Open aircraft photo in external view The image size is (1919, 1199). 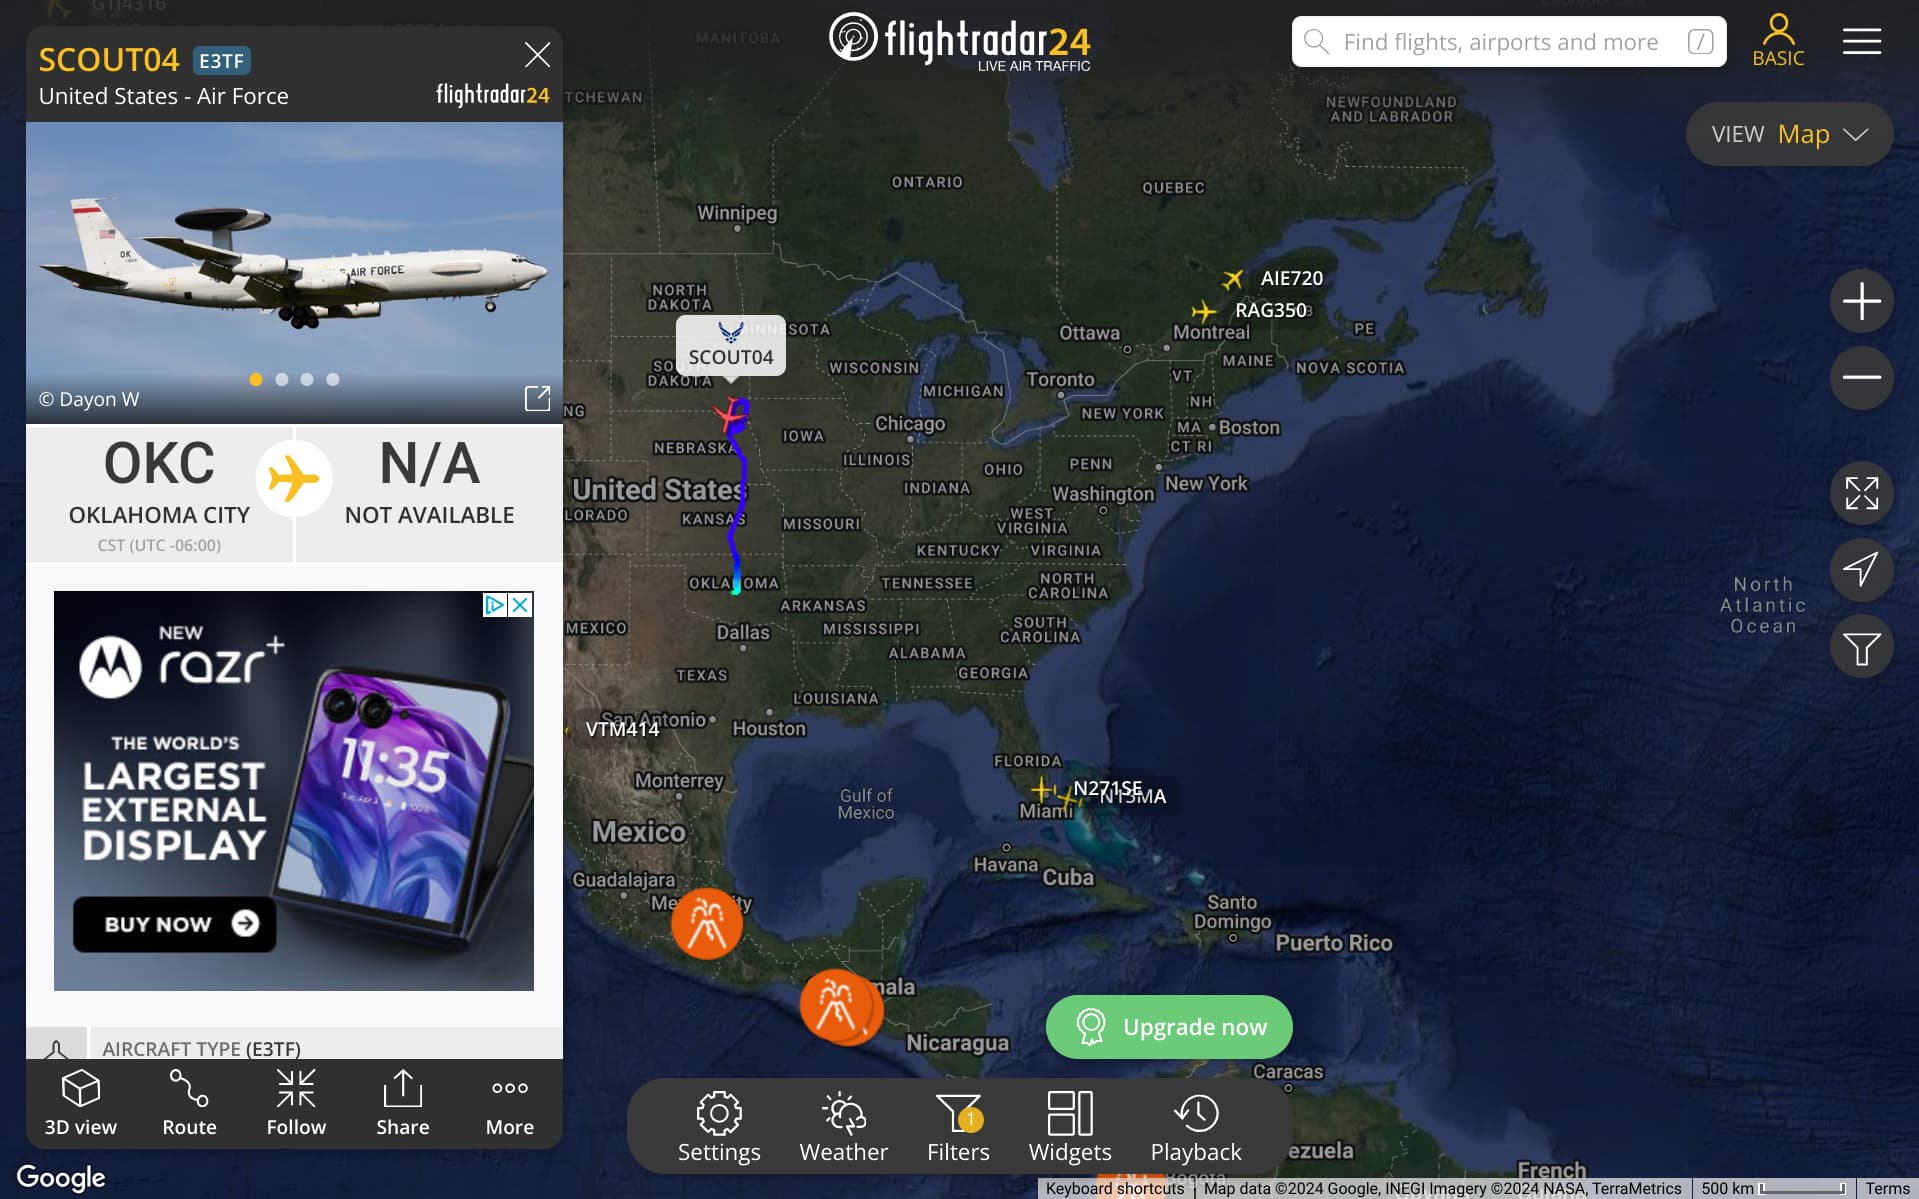point(537,398)
